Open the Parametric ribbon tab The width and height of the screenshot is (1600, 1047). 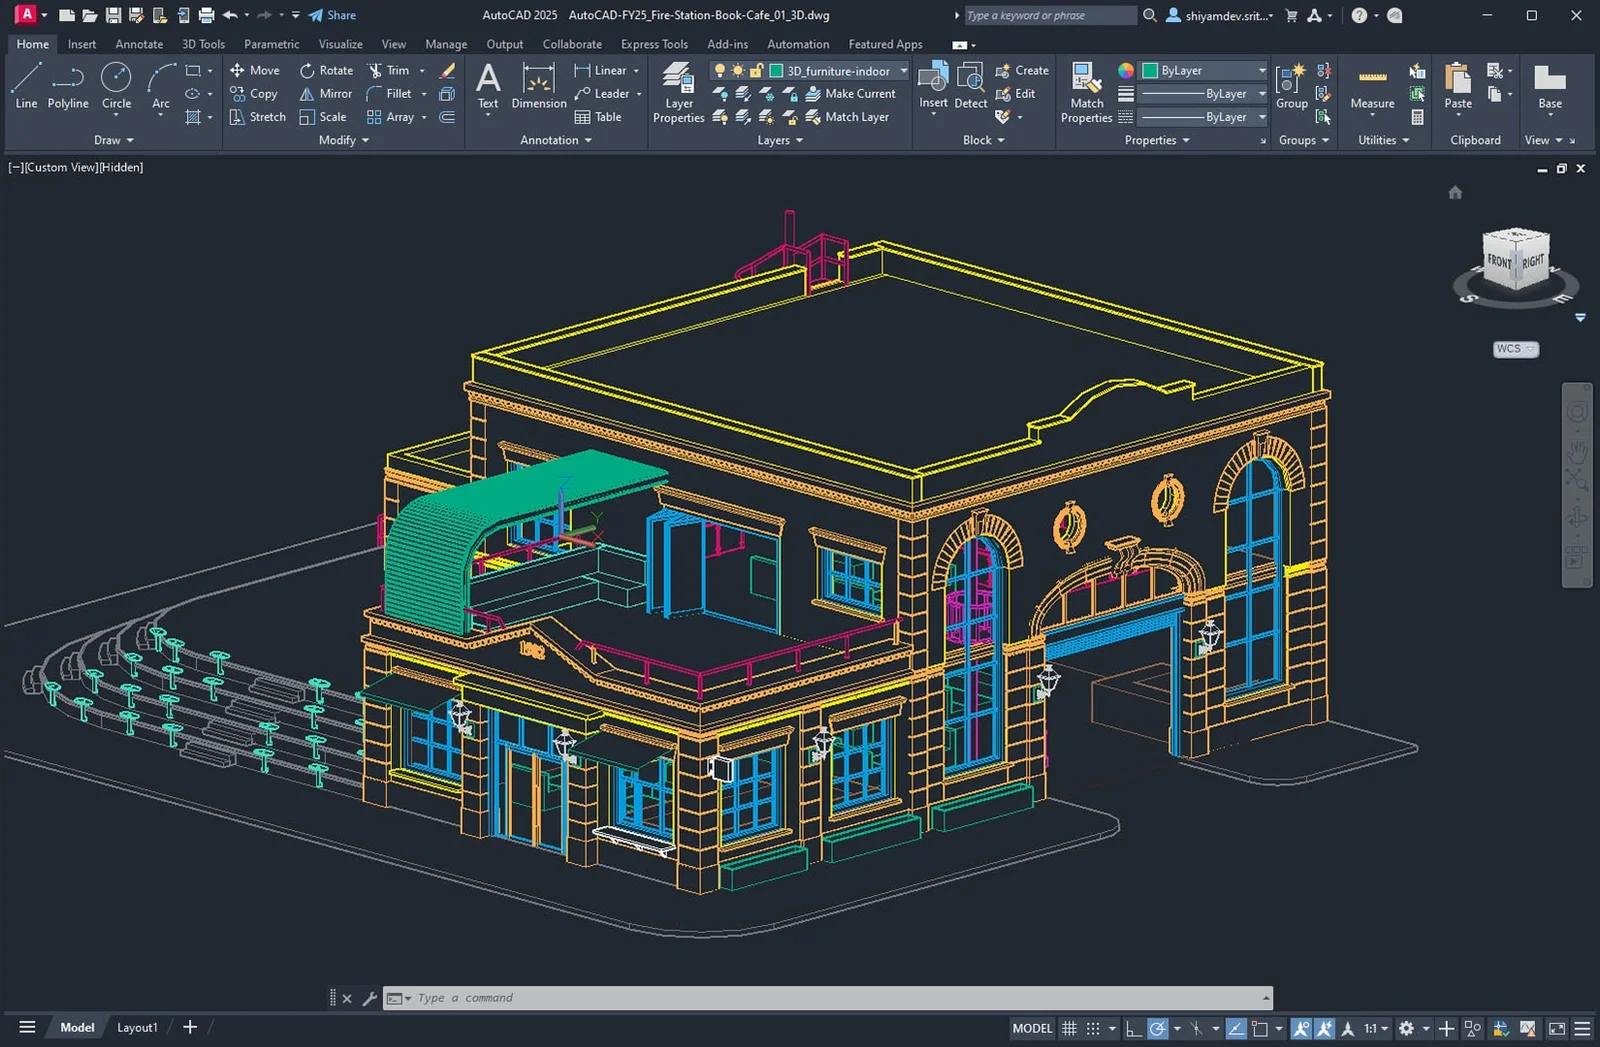271,44
